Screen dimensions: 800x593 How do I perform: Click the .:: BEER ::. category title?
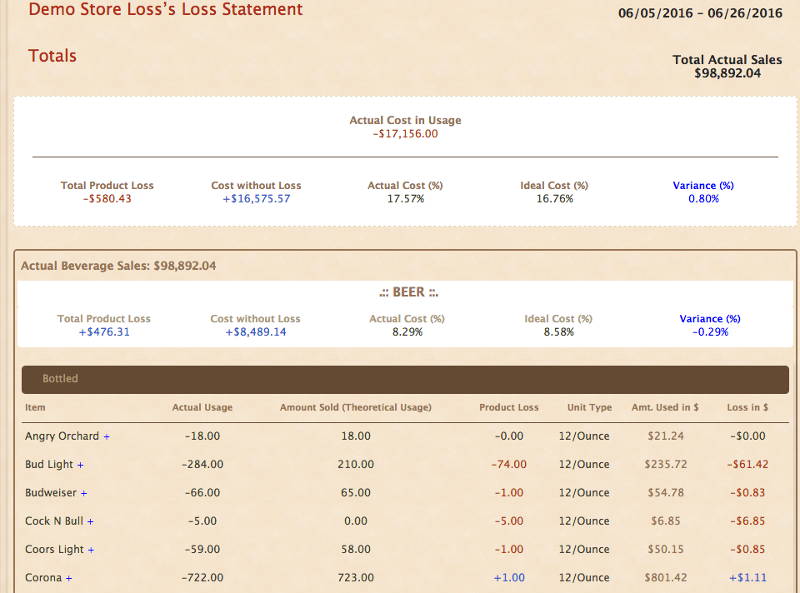[409, 292]
